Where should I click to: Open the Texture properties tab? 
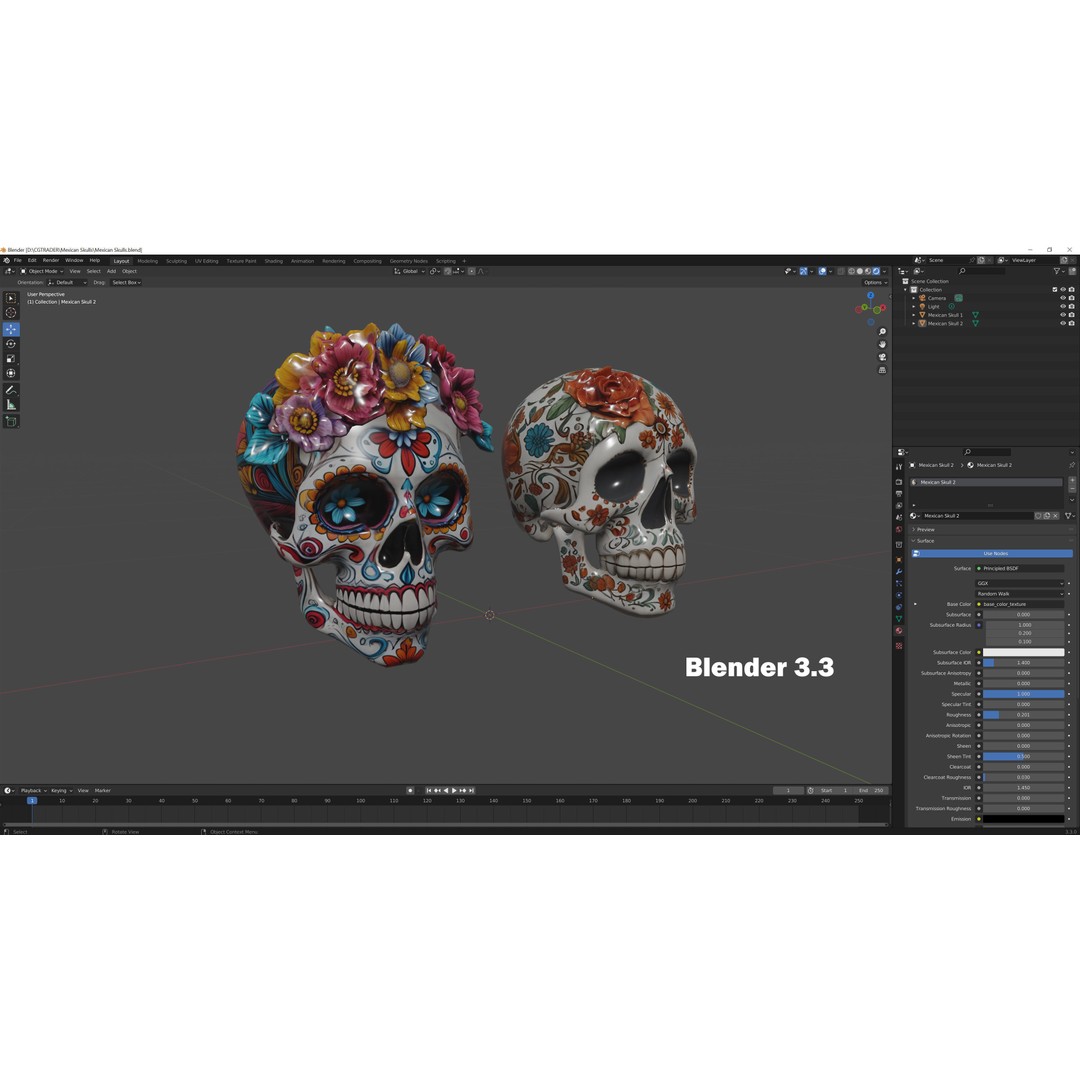pyautogui.click(x=899, y=645)
